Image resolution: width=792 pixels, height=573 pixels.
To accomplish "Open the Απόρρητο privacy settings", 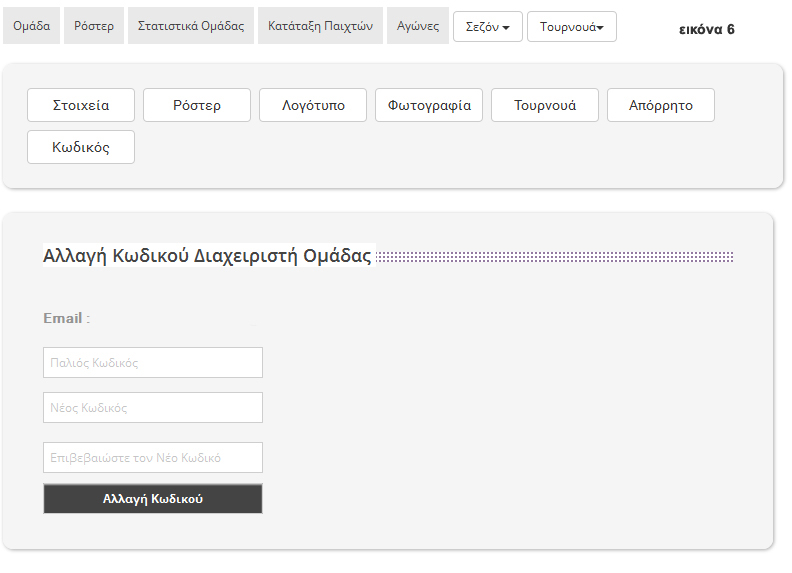I will coord(661,105).
